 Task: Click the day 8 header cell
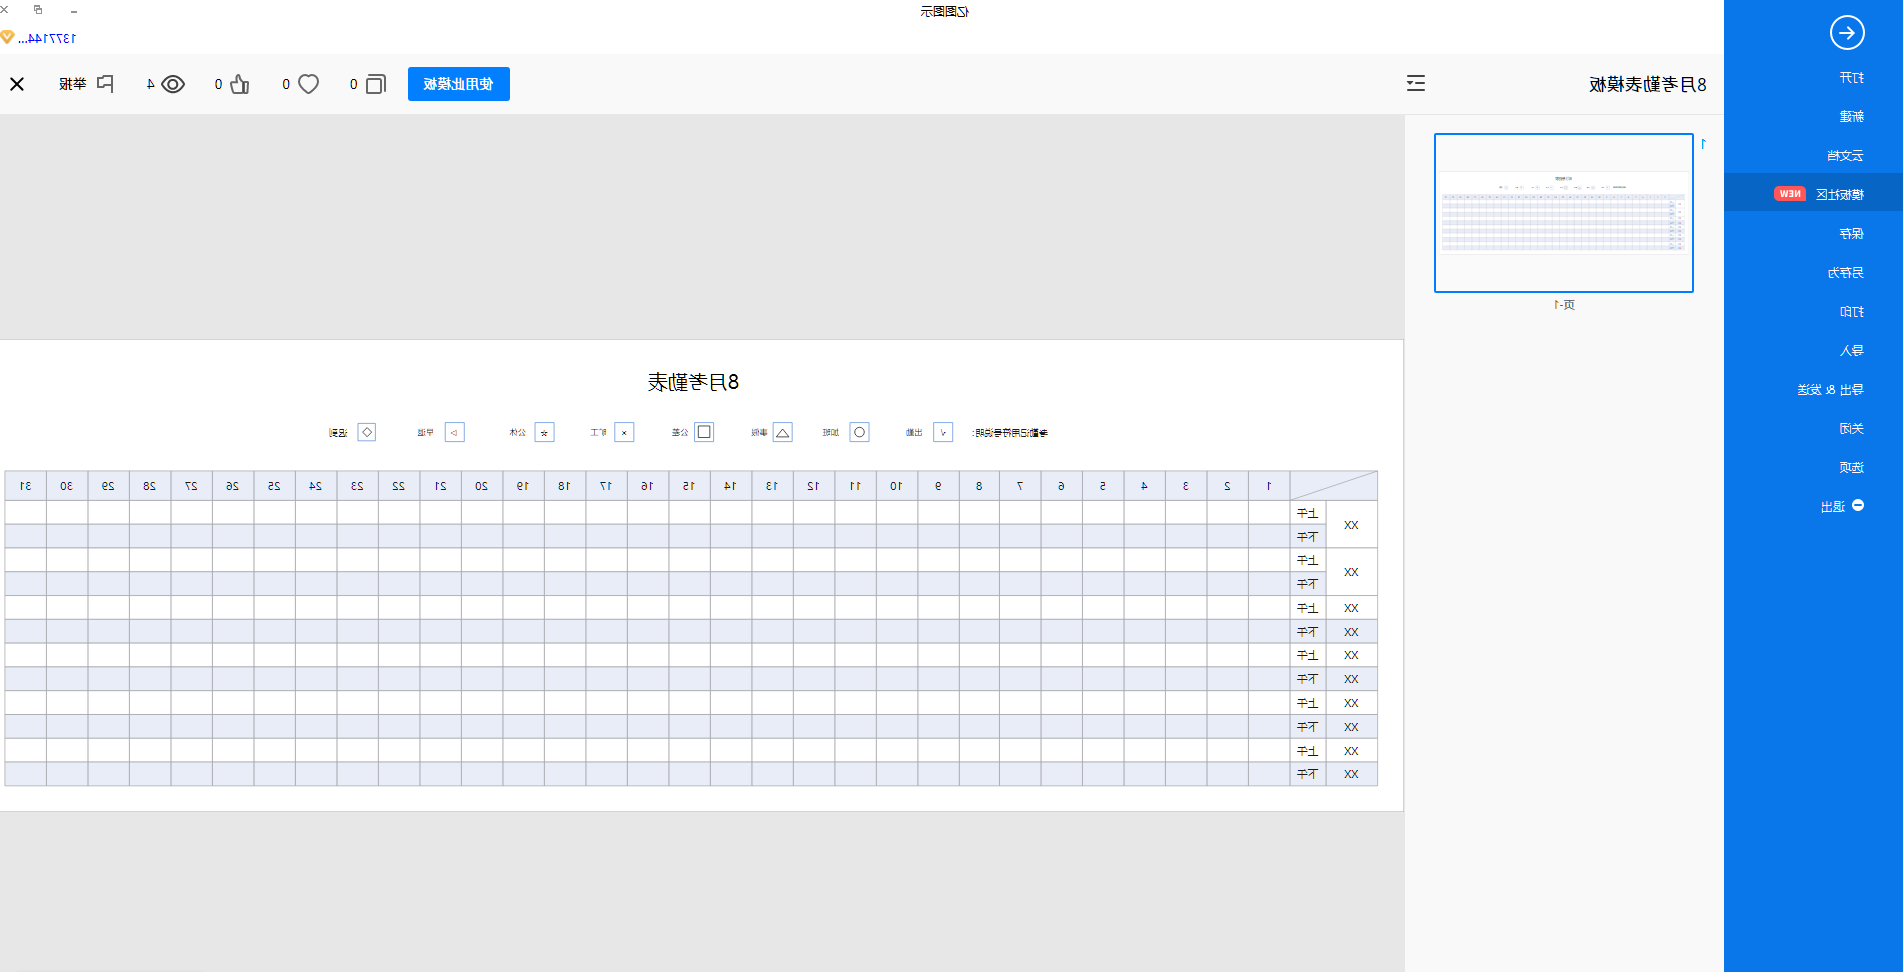(979, 486)
